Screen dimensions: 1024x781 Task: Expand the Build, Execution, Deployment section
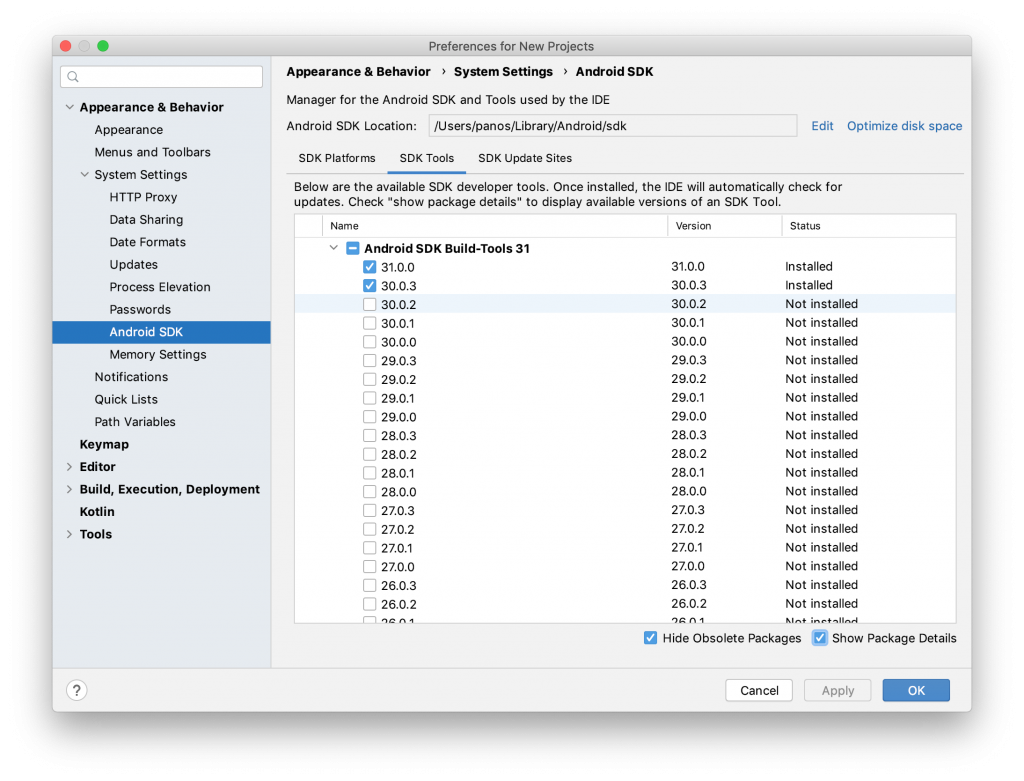69,489
